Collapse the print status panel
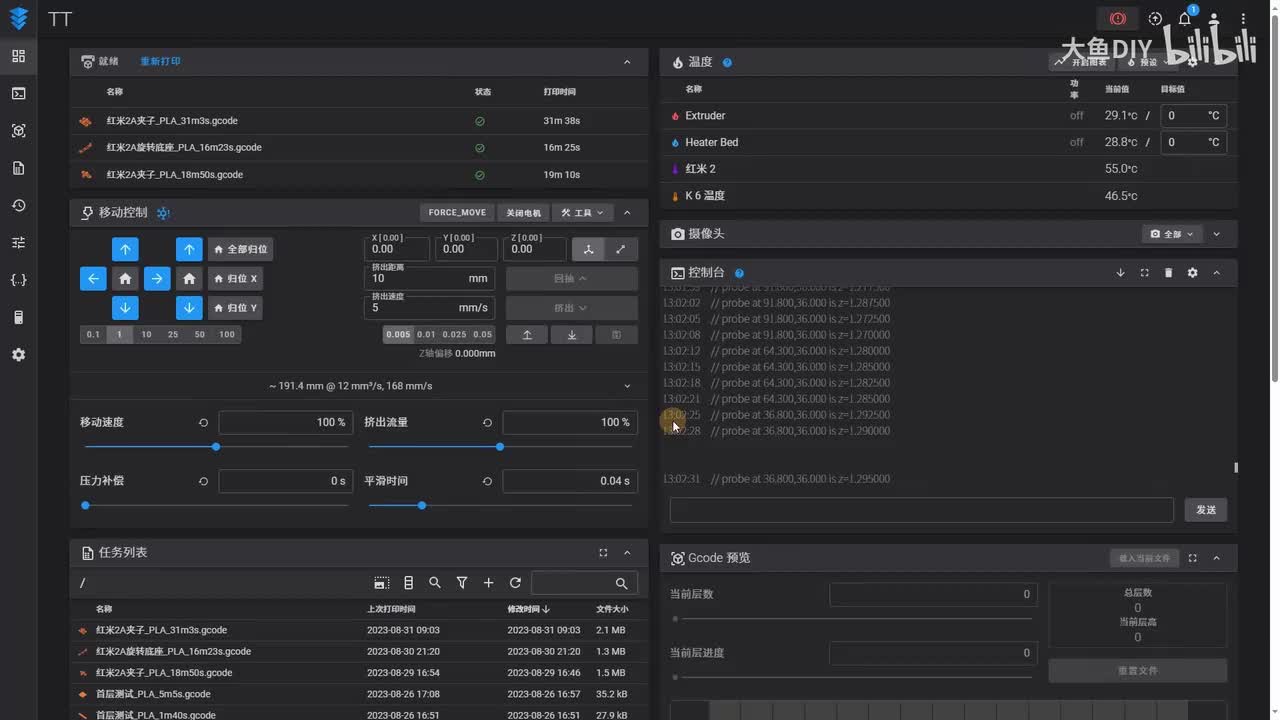Image resolution: width=1280 pixels, height=720 pixels. coord(627,62)
